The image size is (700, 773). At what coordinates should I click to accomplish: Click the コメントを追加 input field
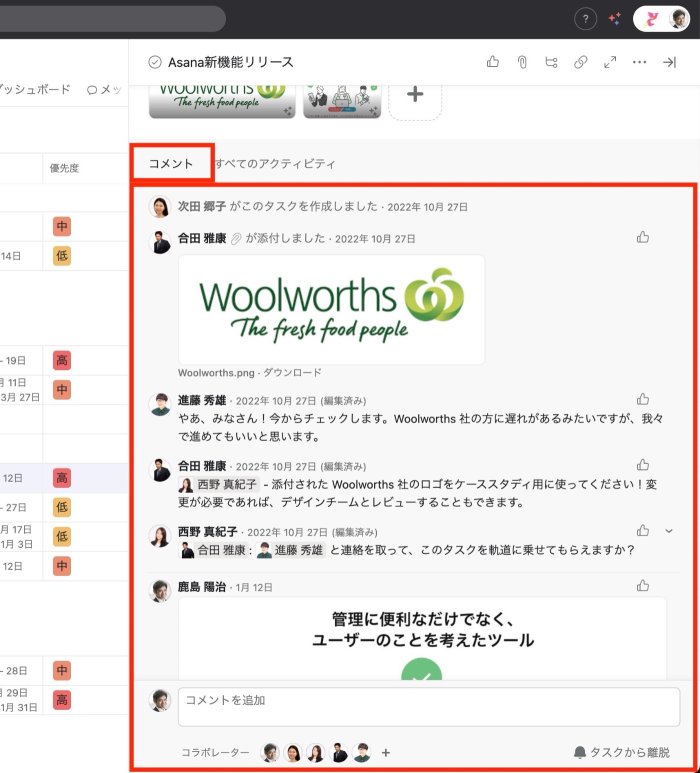click(428, 706)
